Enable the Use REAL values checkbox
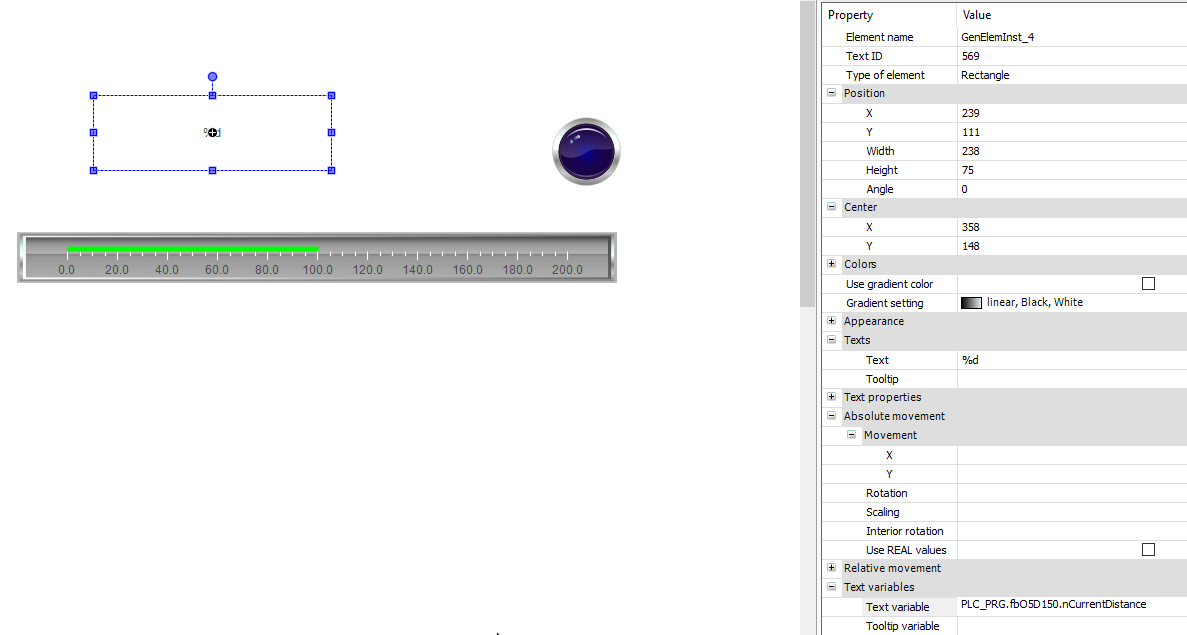Image resolution: width=1187 pixels, height=635 pixels. 1147,549
